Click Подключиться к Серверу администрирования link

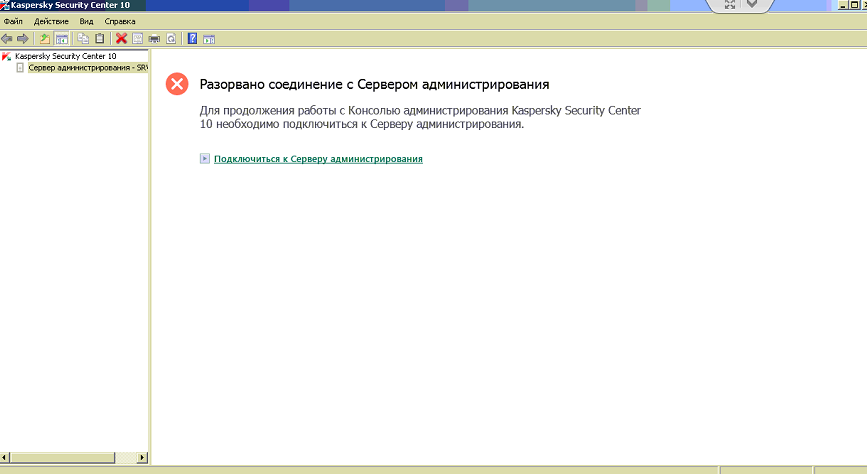click(x=318, y=159)
